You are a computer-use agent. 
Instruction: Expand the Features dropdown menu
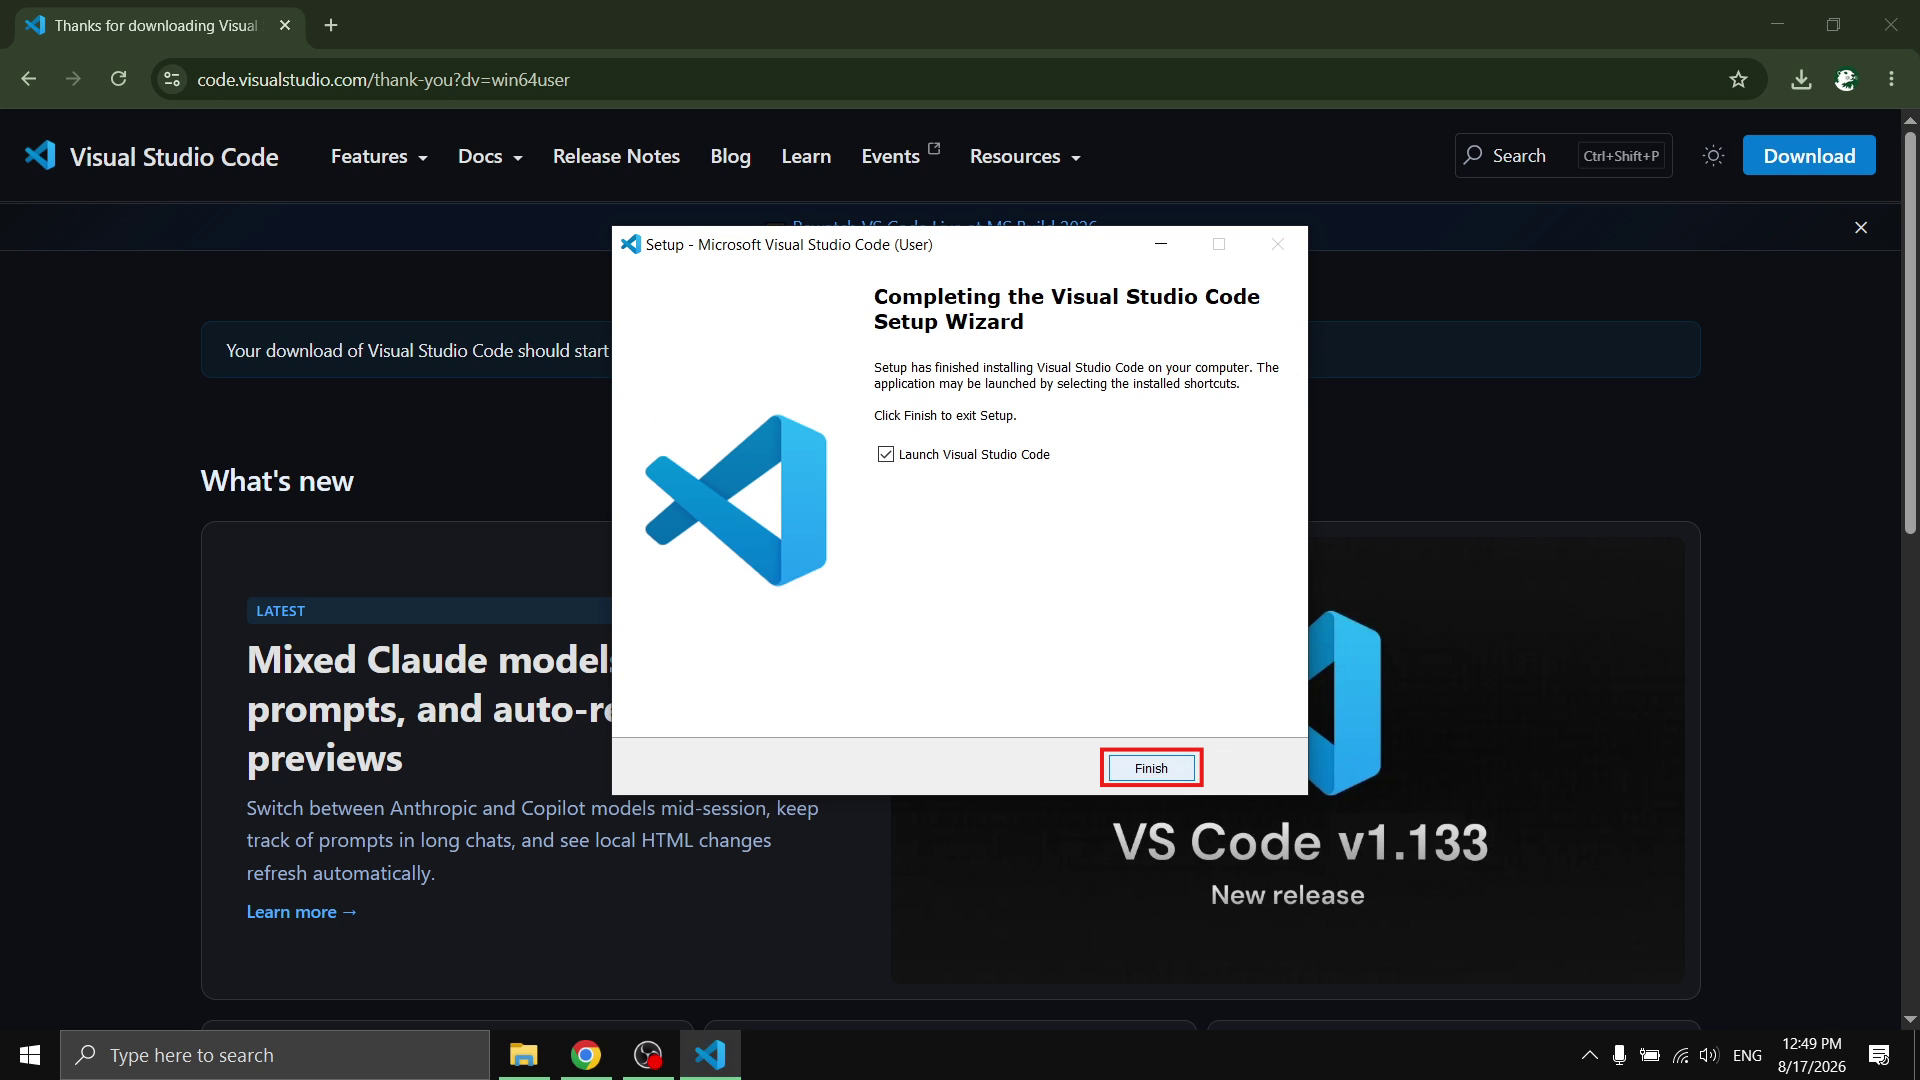point(379,156)
